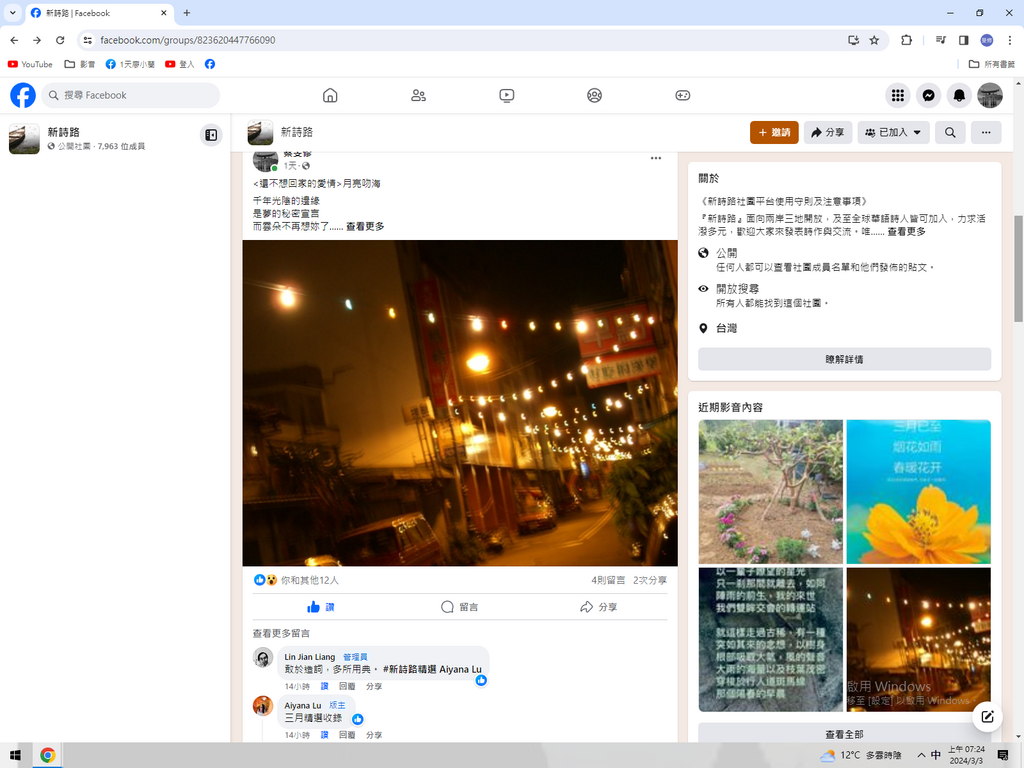The width and height of the screenshot is (1024, 768).
Task: Open the yellow flower media thumbnail
Action: point(918,491)
